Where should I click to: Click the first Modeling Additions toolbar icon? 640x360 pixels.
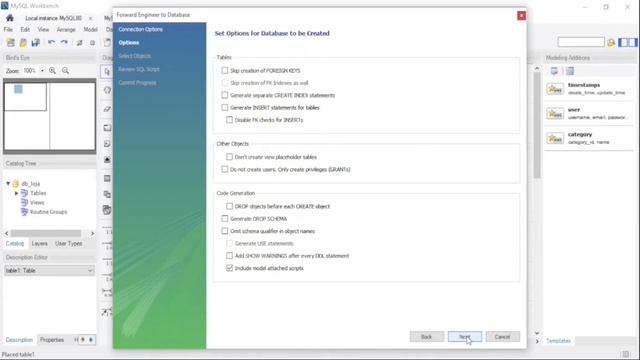click(x=554, y=71)
